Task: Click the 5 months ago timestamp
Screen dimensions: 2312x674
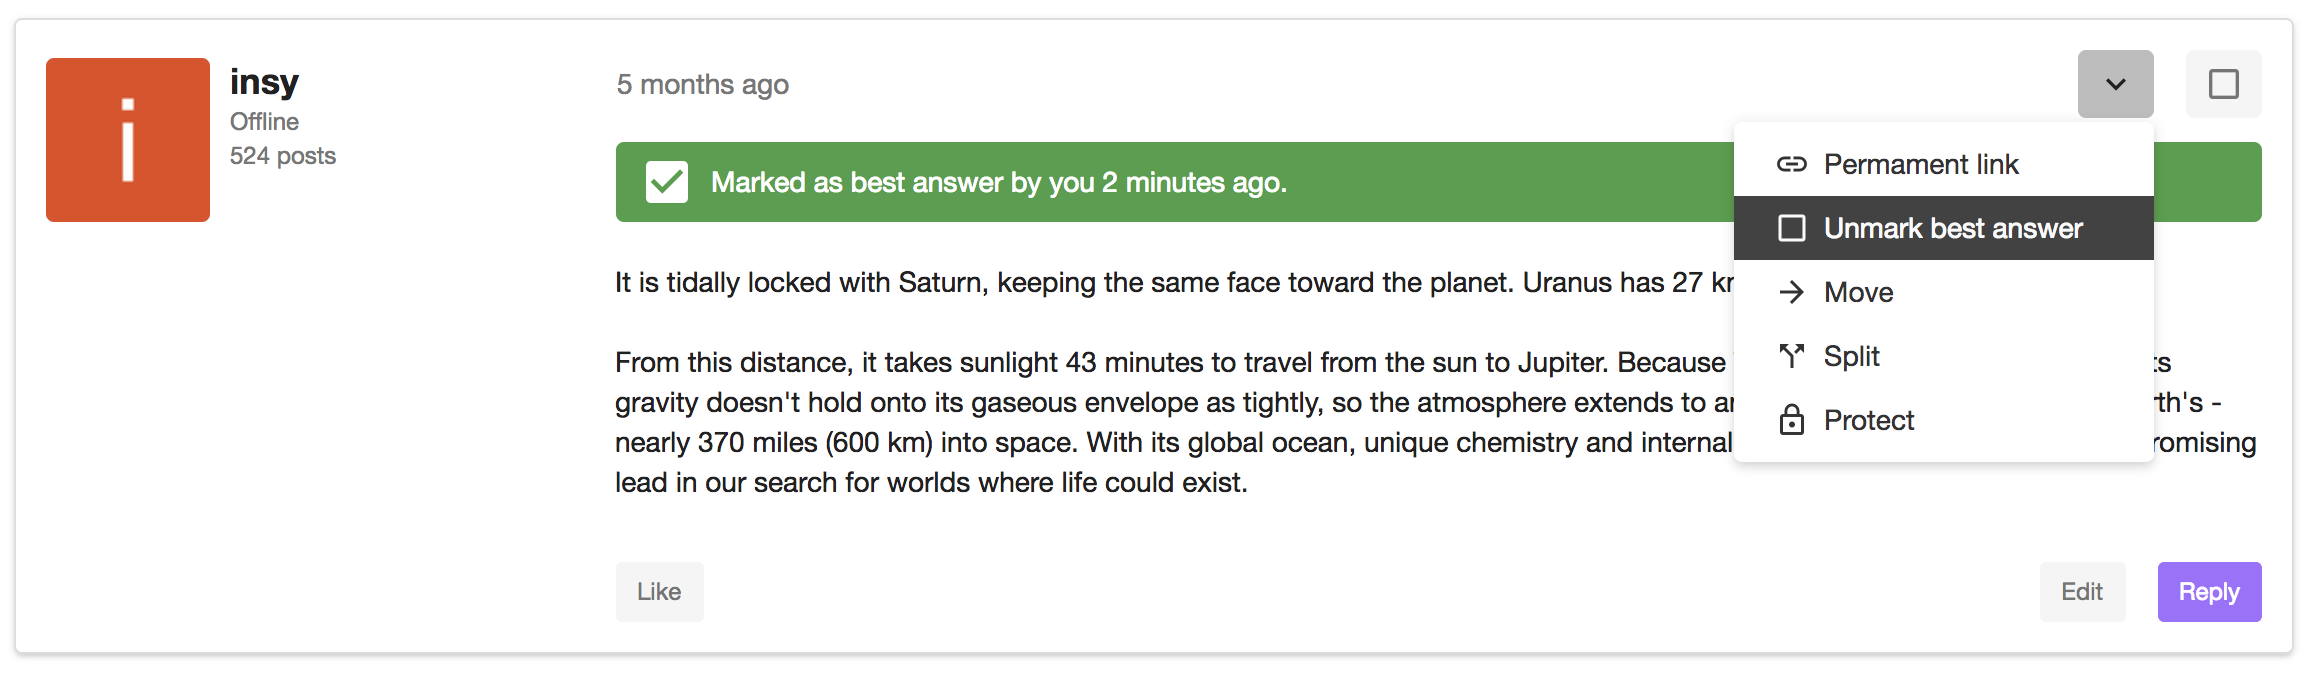Action: [702, 84]
